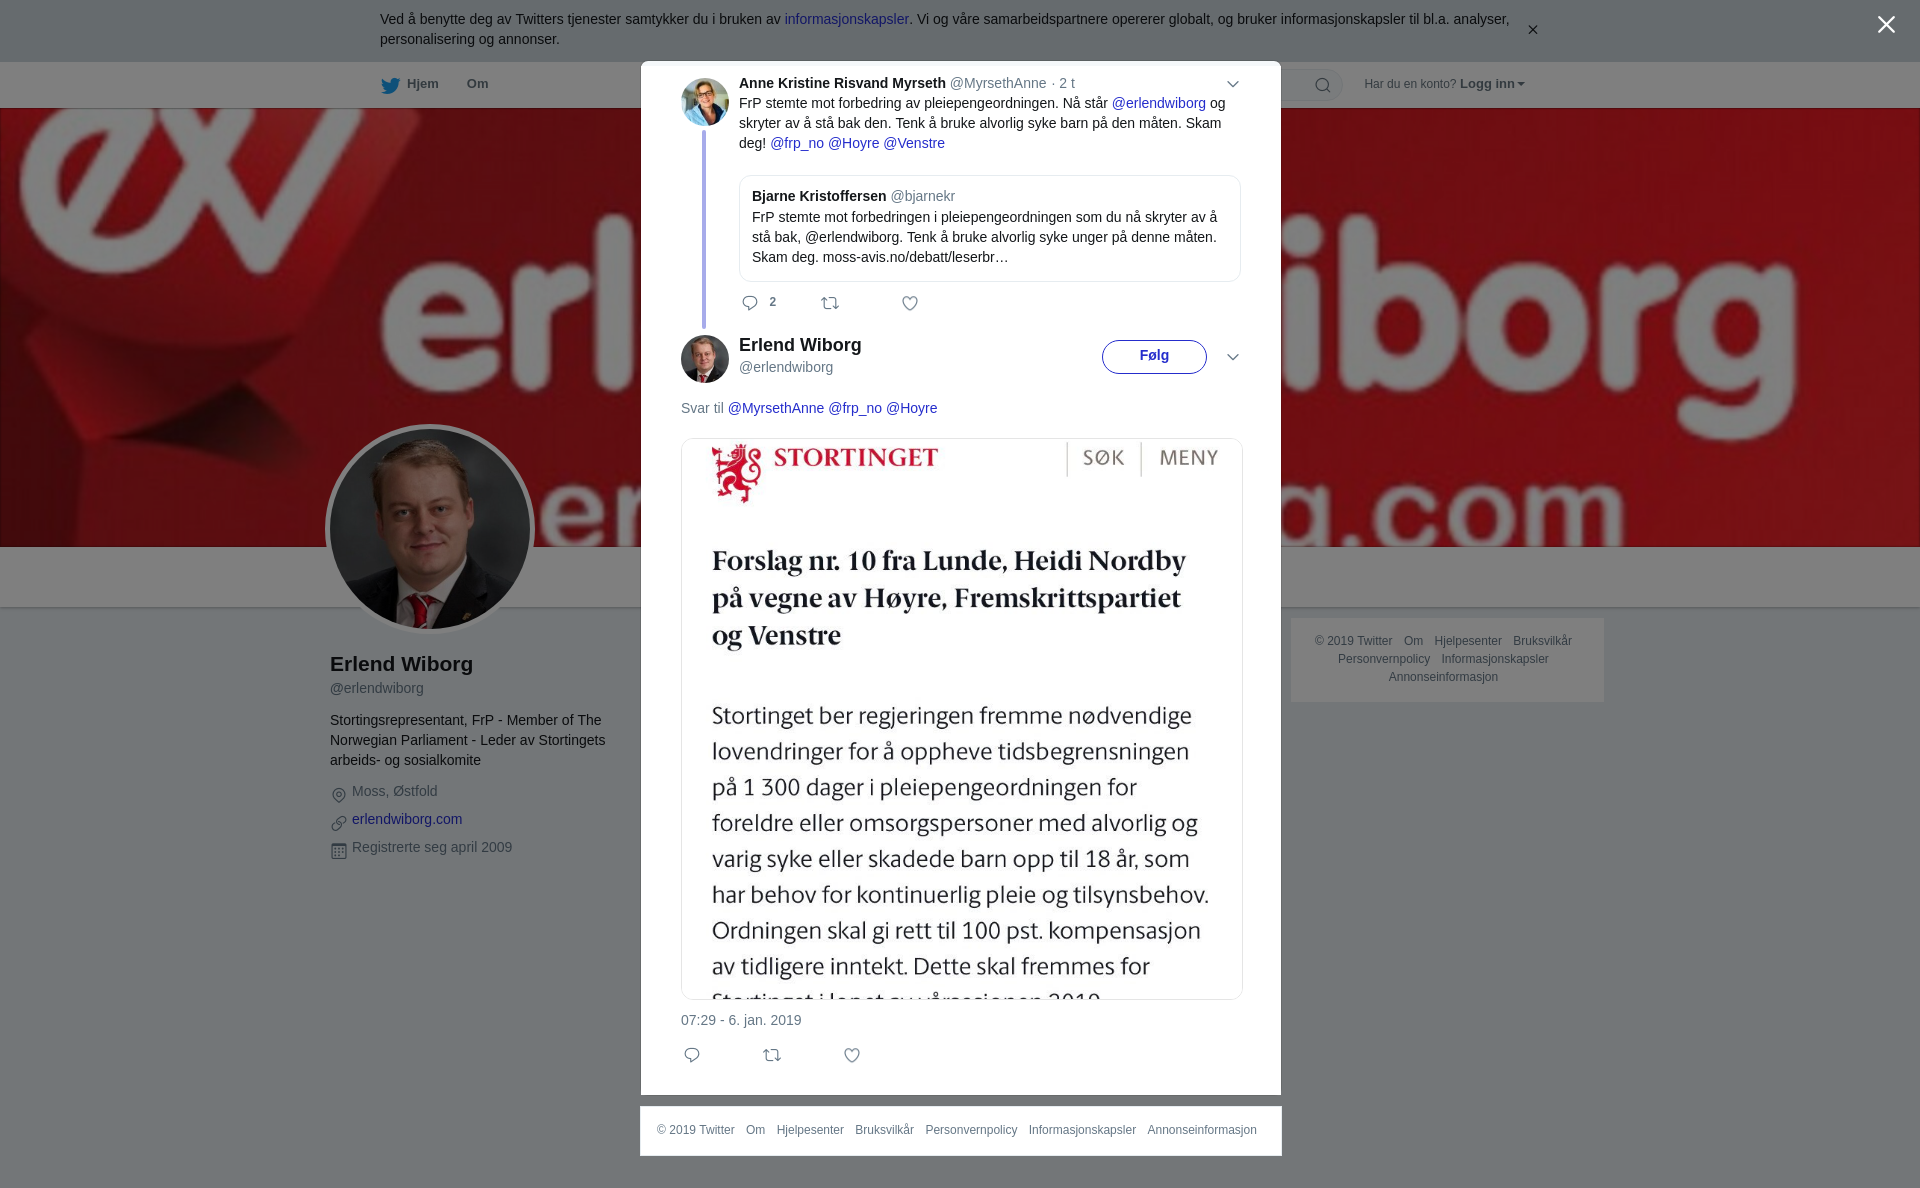This screenshot has height=1188, width=1920.
Task: Click the @erlendwiborg mention in tweet
Action: coord(1159,103)
